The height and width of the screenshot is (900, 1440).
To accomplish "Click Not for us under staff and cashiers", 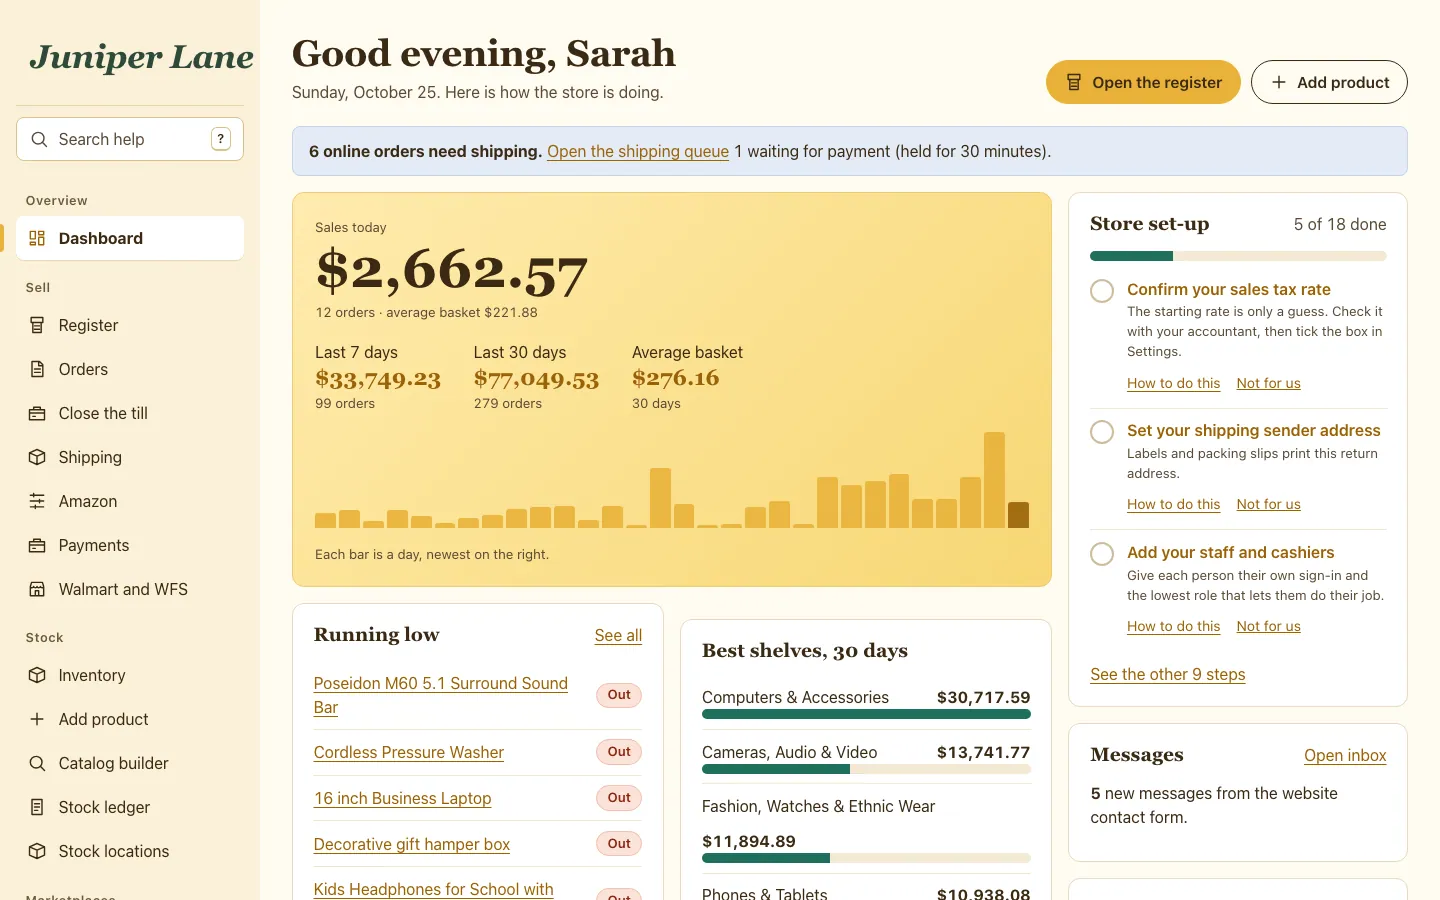I will [1268, 626].
